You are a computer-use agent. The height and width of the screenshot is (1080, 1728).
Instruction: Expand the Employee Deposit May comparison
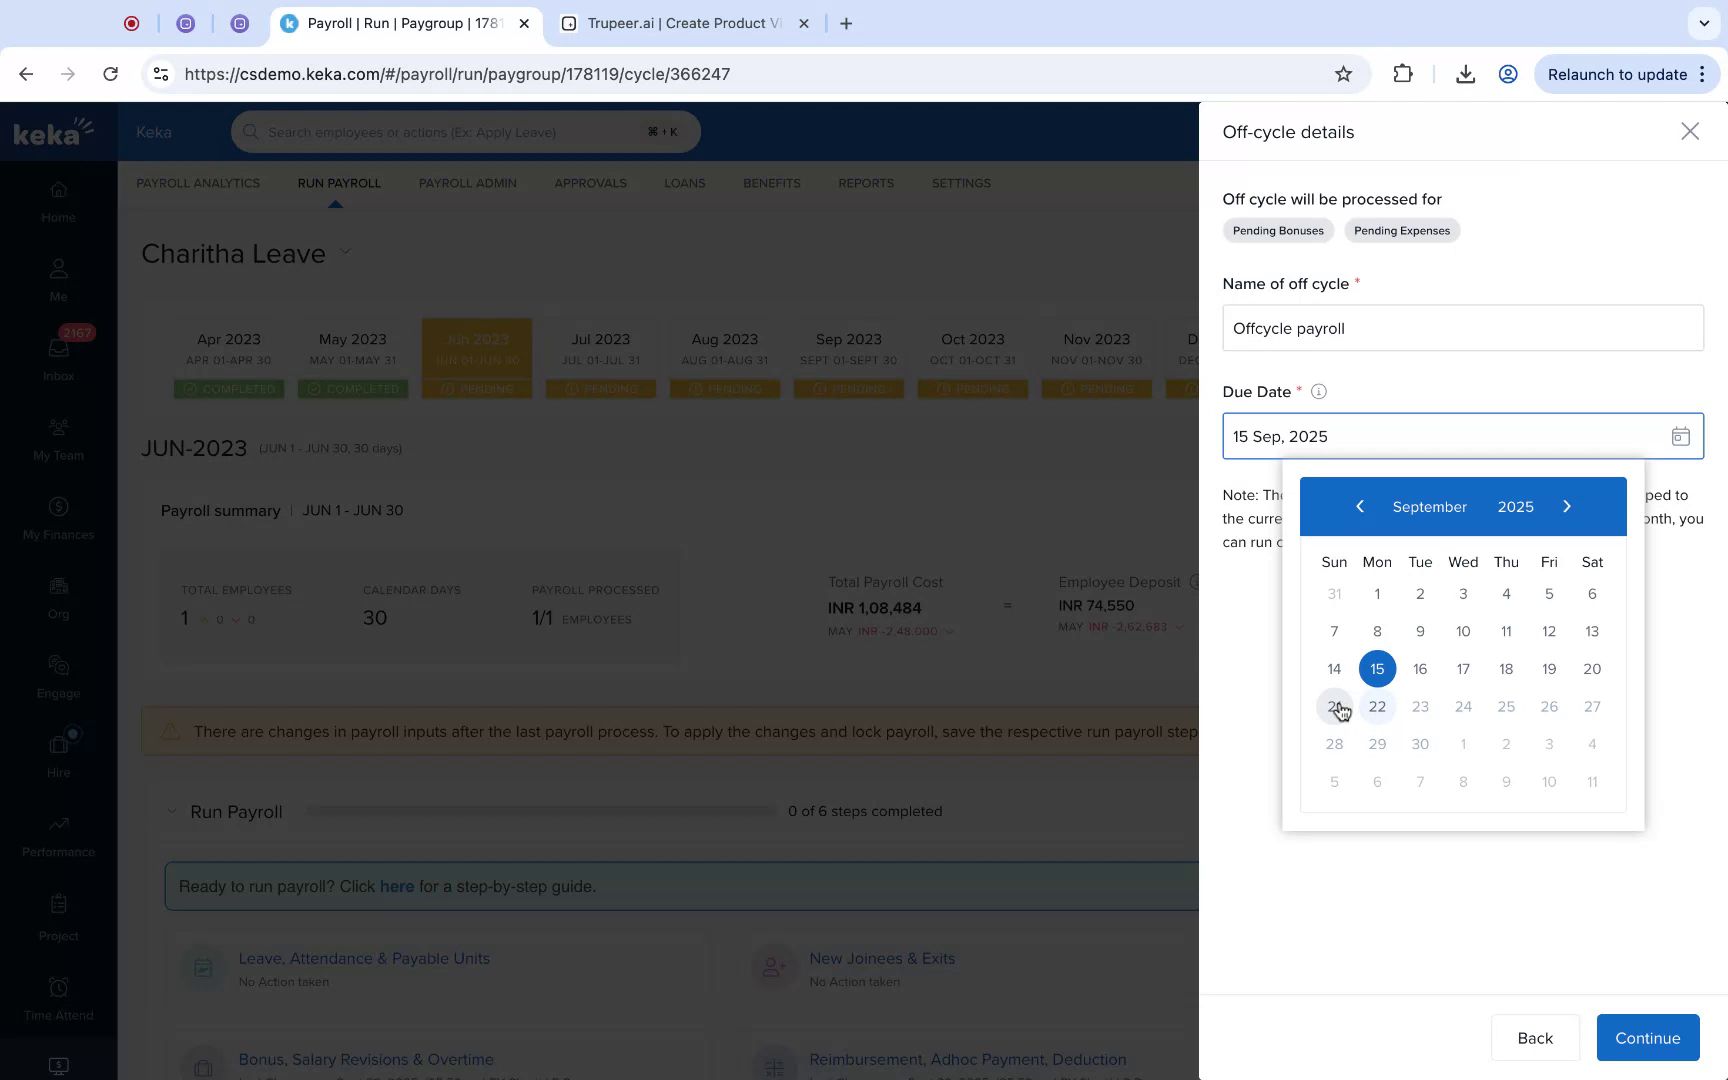[x=1178, y=627]
